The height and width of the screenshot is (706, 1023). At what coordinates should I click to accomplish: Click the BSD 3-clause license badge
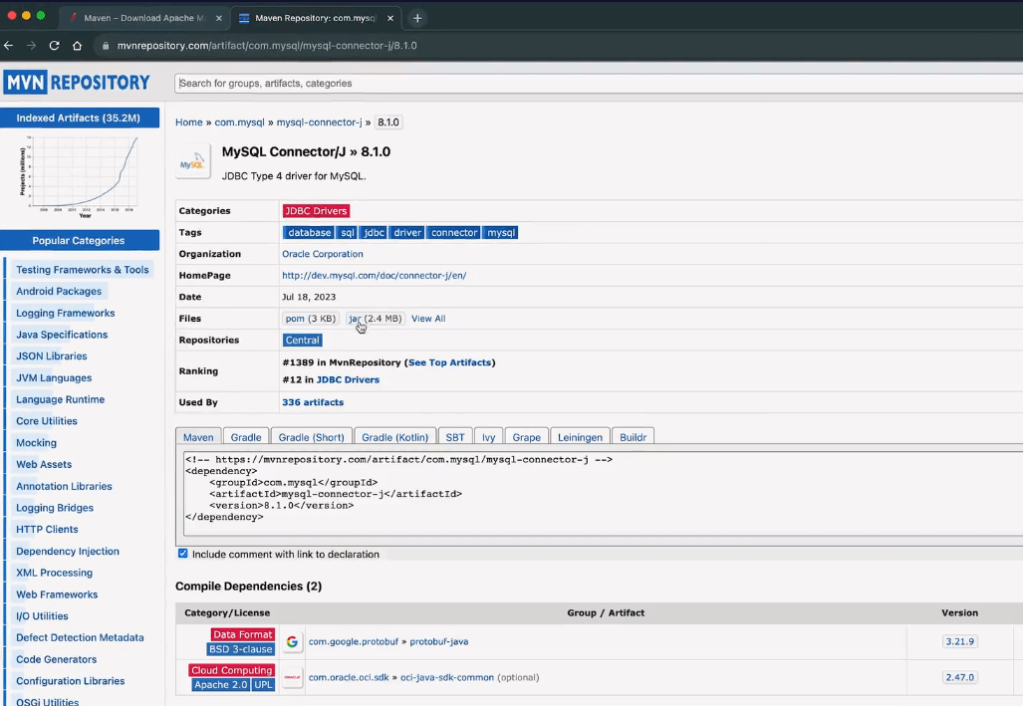click(x=241, y=649)
